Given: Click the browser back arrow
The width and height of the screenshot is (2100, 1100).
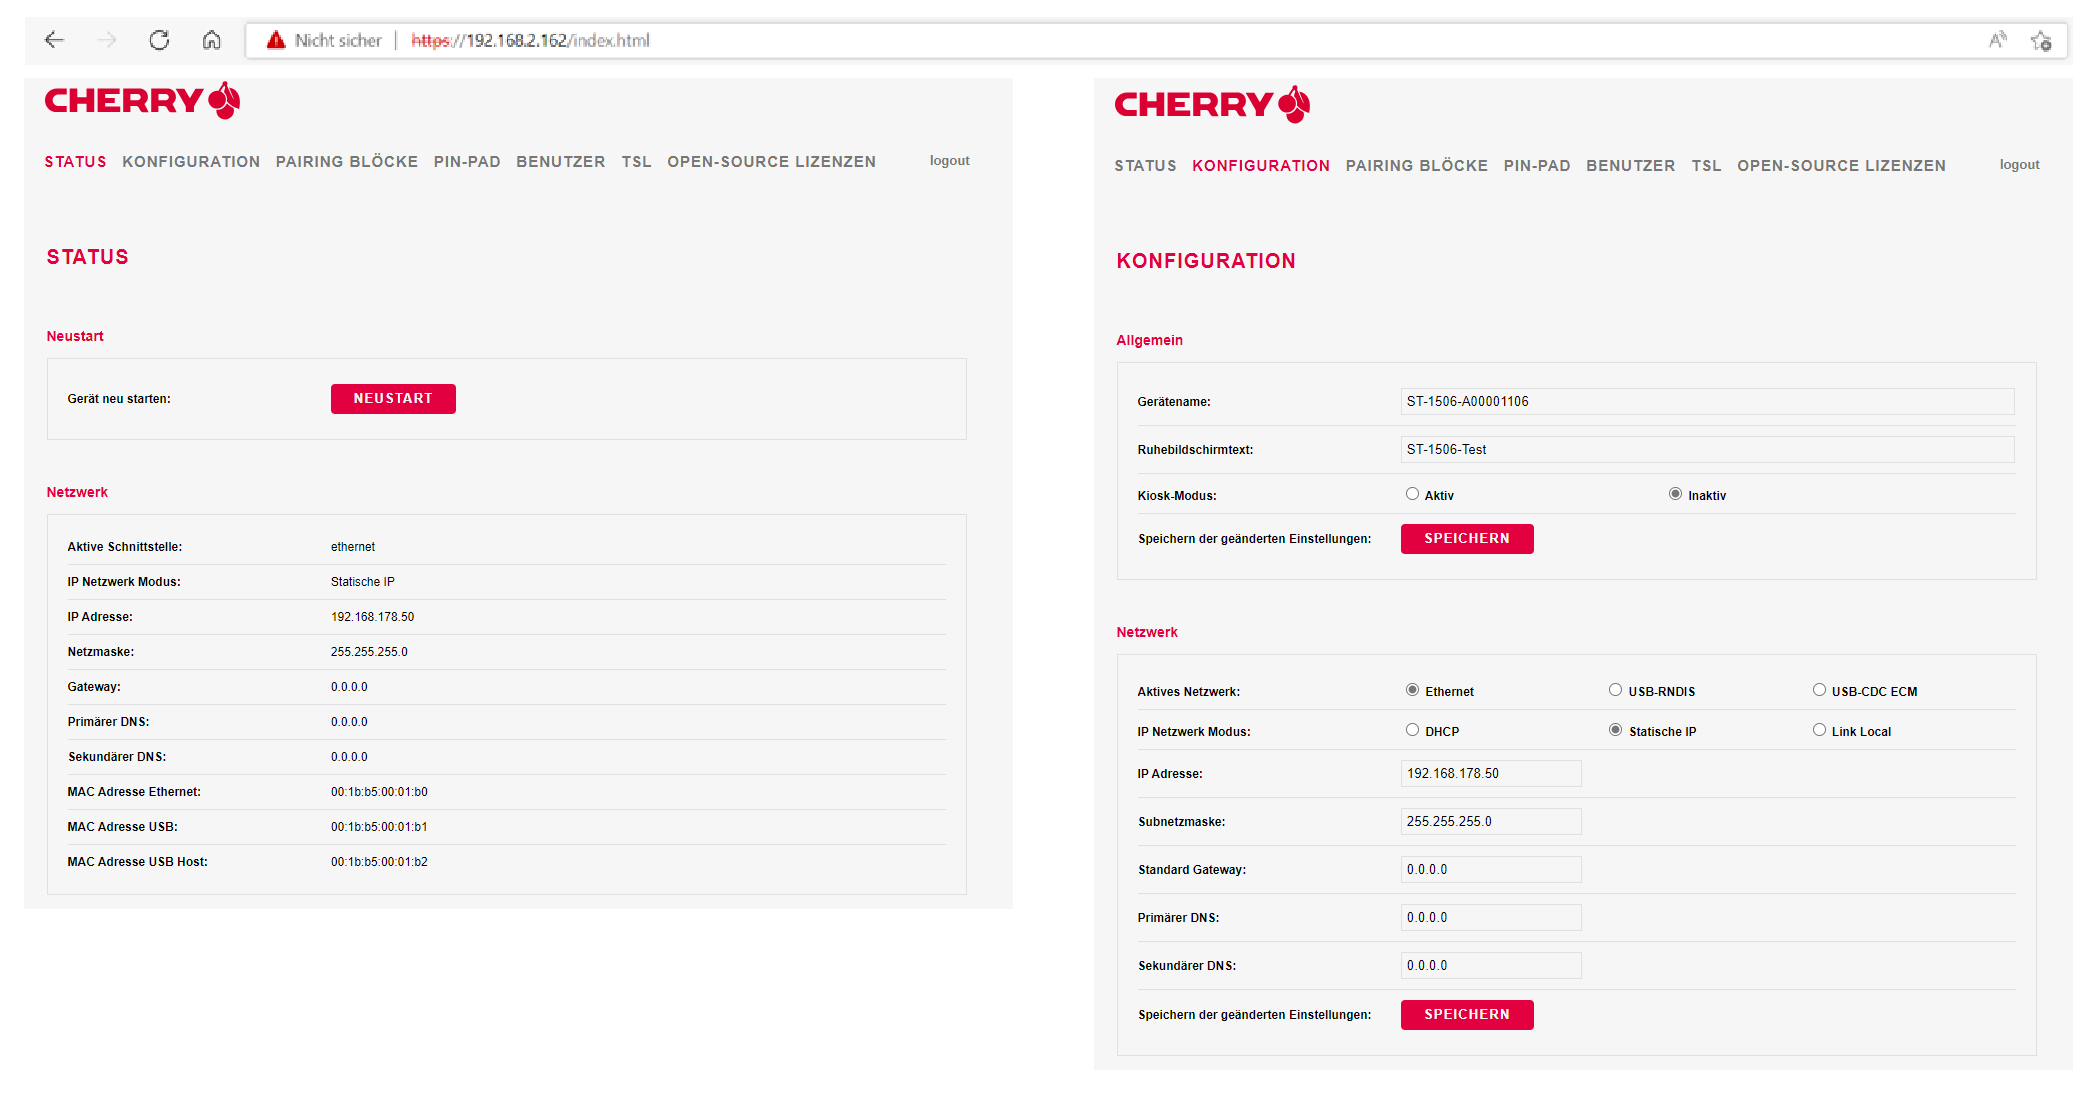Looking at the screenshot, I should tap(55, 40).
